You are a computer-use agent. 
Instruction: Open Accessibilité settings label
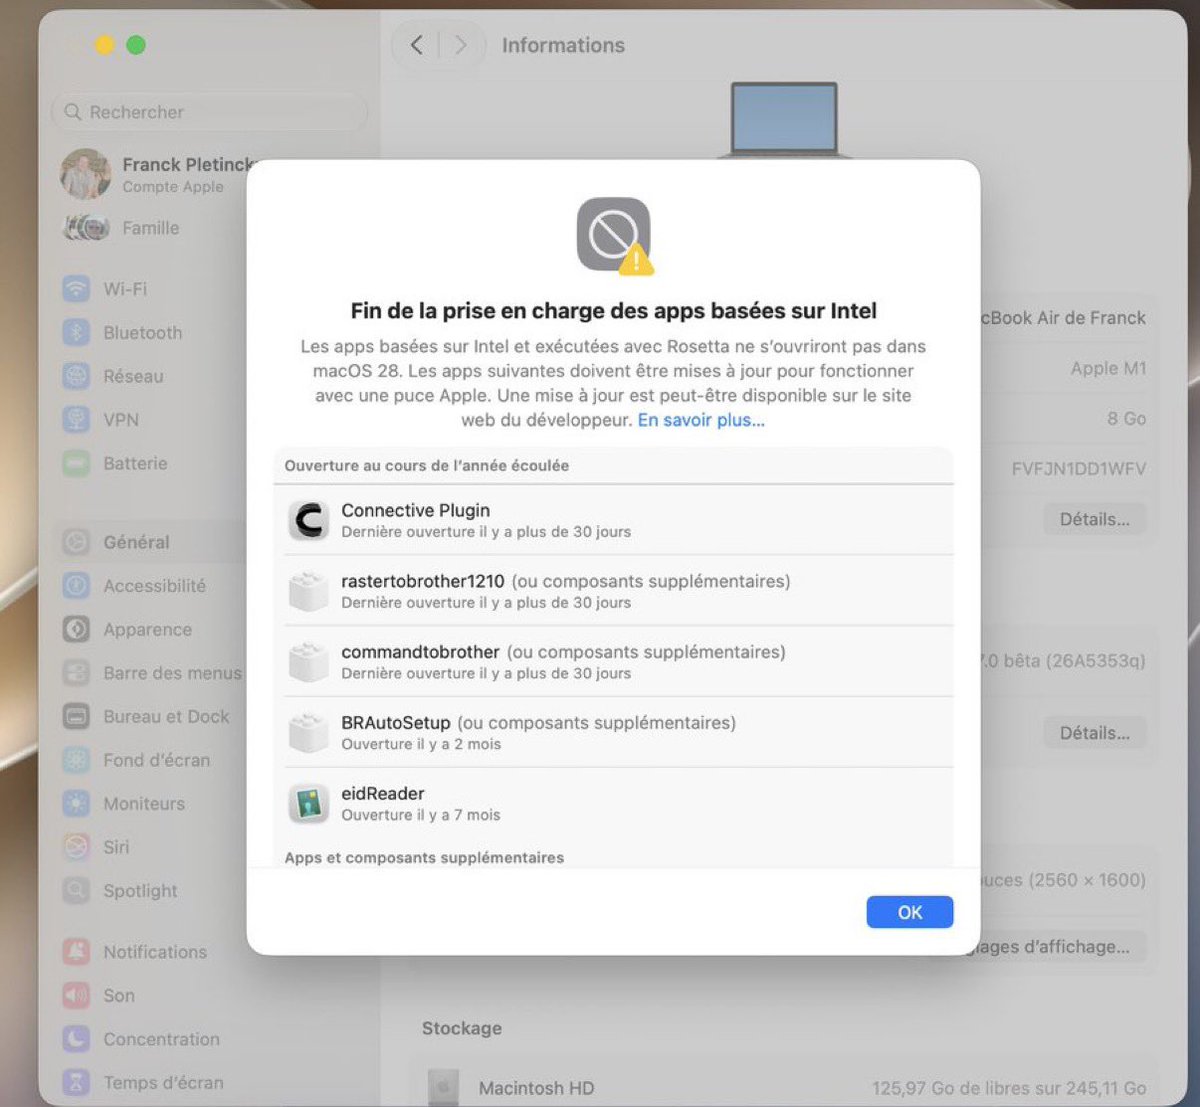click(x=155, y=586)
